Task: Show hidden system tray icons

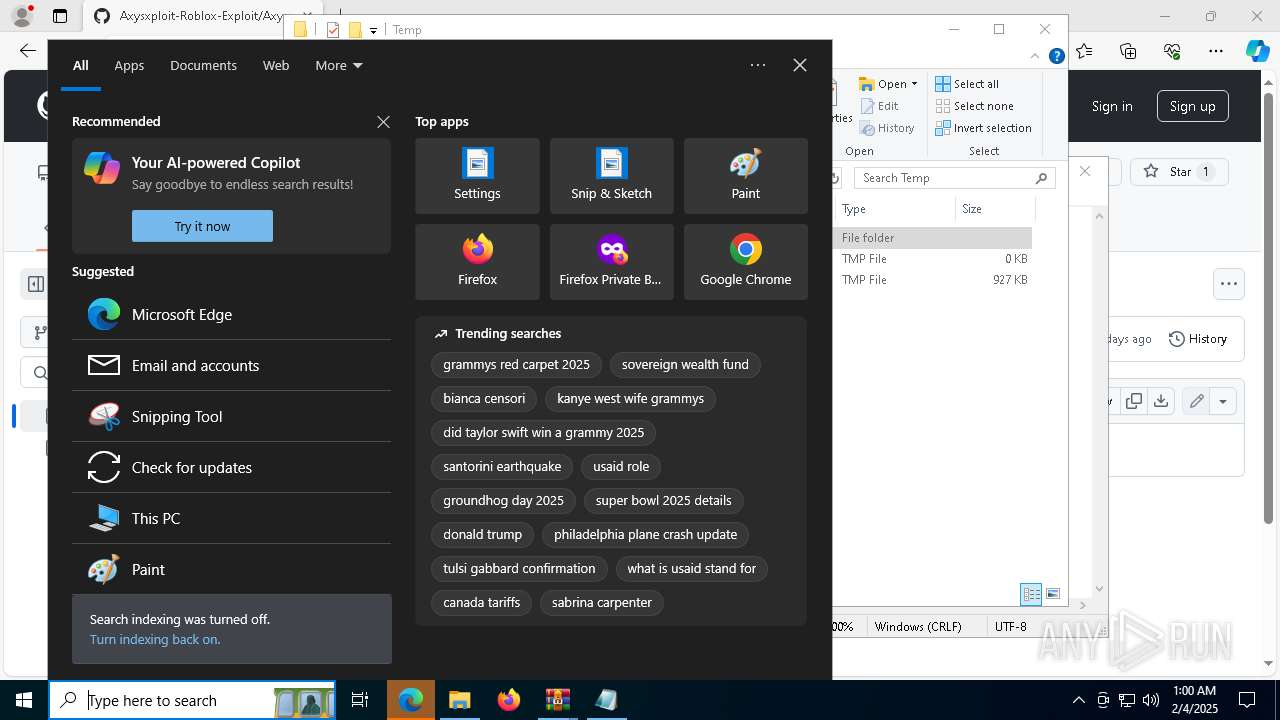Action: (x=1078, y=700)
